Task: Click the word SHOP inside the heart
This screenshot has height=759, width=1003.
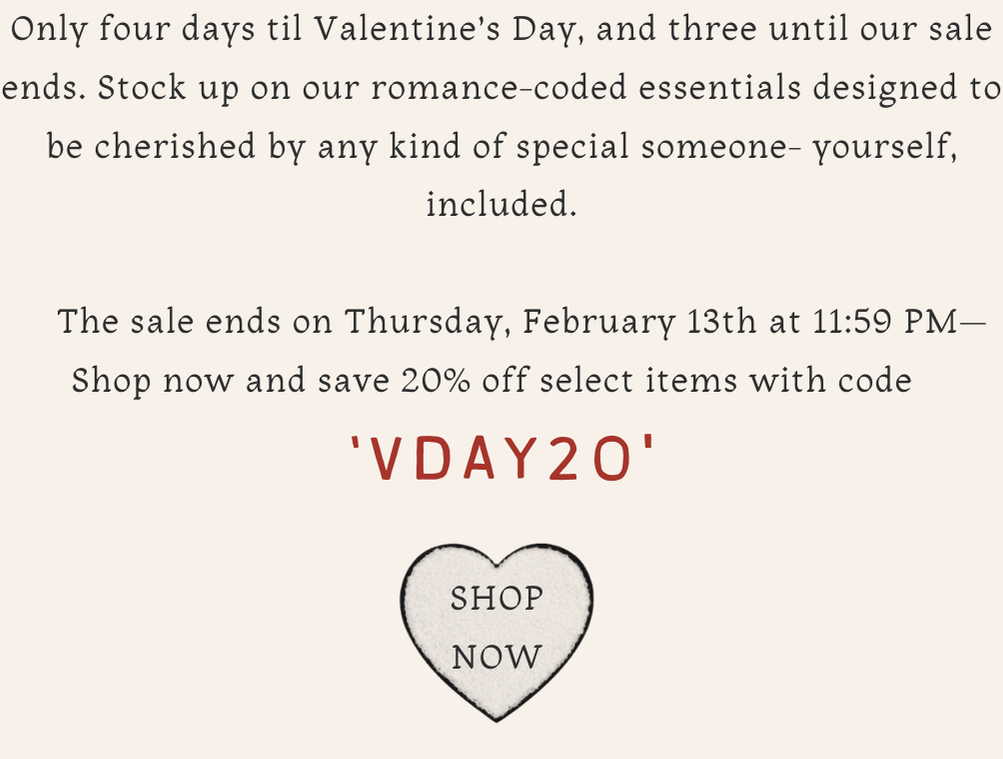Action: [496, 599]
